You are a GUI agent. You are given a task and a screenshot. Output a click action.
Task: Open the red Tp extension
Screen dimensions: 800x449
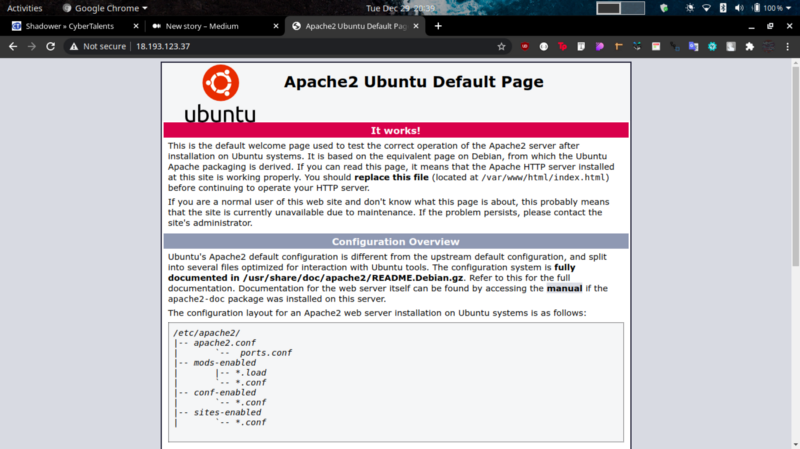pyautogui.click(x=562, y=46)
